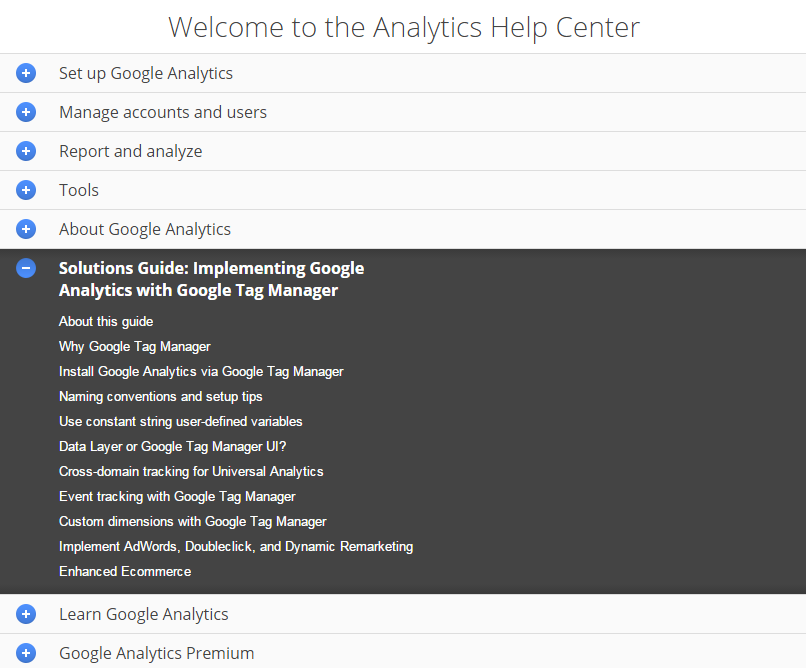This screenshot has width=806, height=668.
Task: Collapse the Solutions Guide section heading
Action: 211,279
